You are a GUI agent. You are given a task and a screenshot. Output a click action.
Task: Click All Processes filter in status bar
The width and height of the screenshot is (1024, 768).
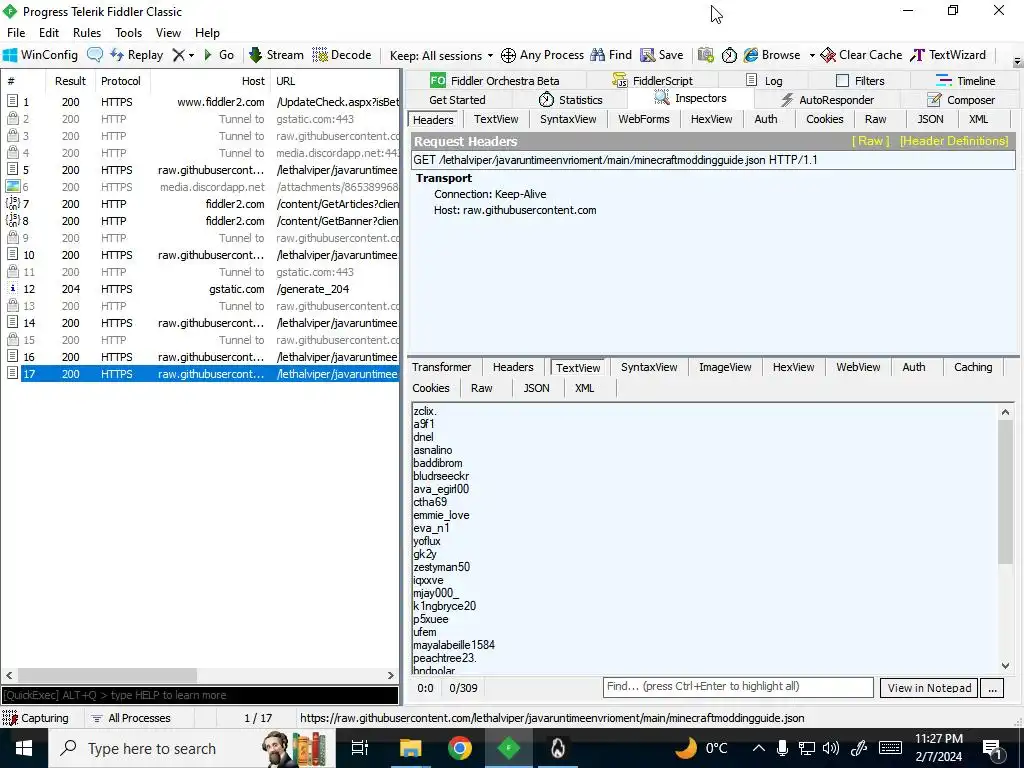(131, 718)
